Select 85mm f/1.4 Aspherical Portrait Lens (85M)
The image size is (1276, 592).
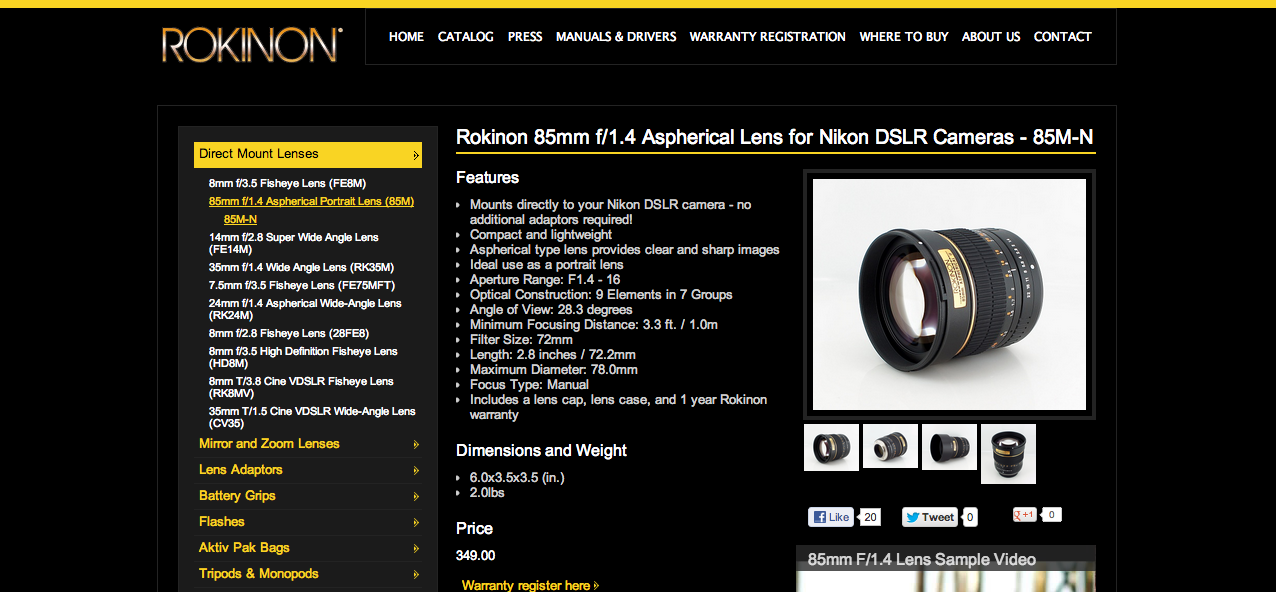point(311,202)
